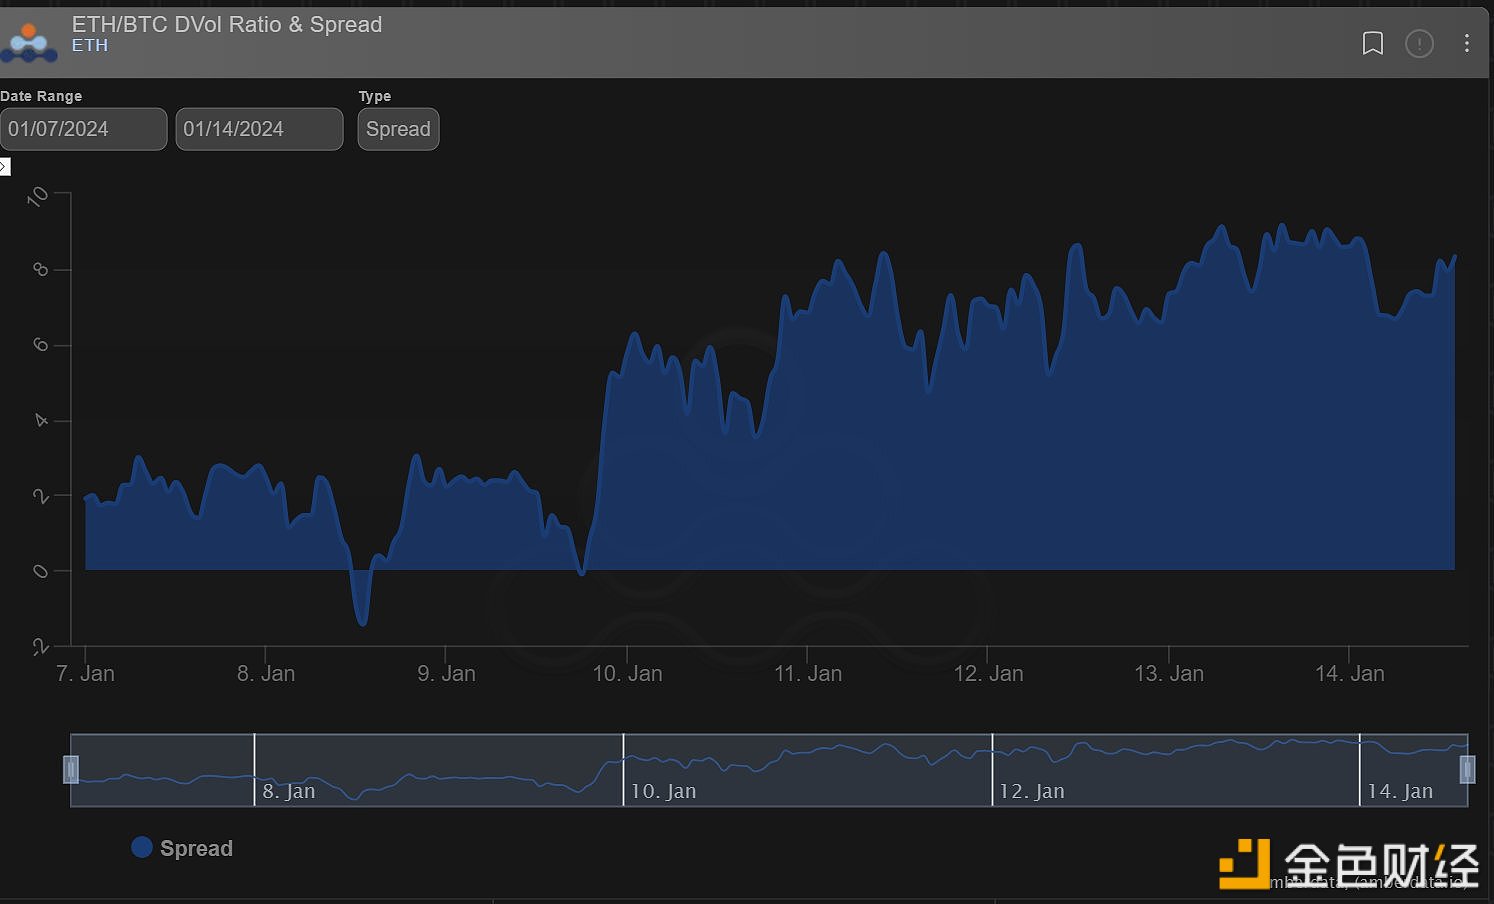Image resolution: width=1494 pixels, height=904 pixels.
Task: Click the 14. Jan x-axis label on main chart
Action: pos(1350,674)
